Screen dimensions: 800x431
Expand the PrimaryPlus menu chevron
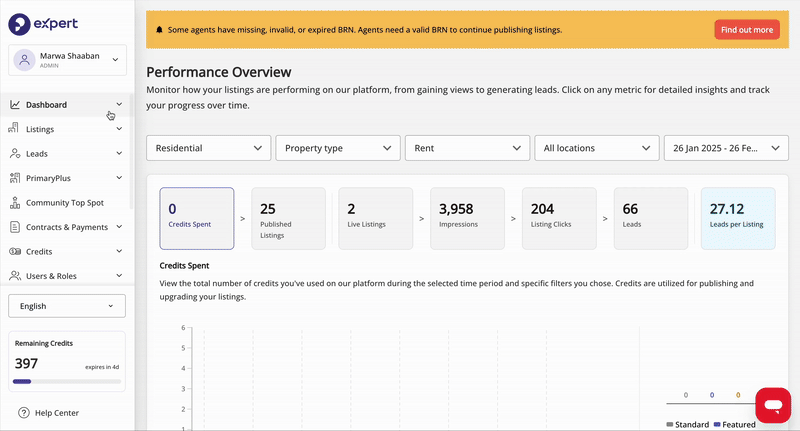pos(119,178)
